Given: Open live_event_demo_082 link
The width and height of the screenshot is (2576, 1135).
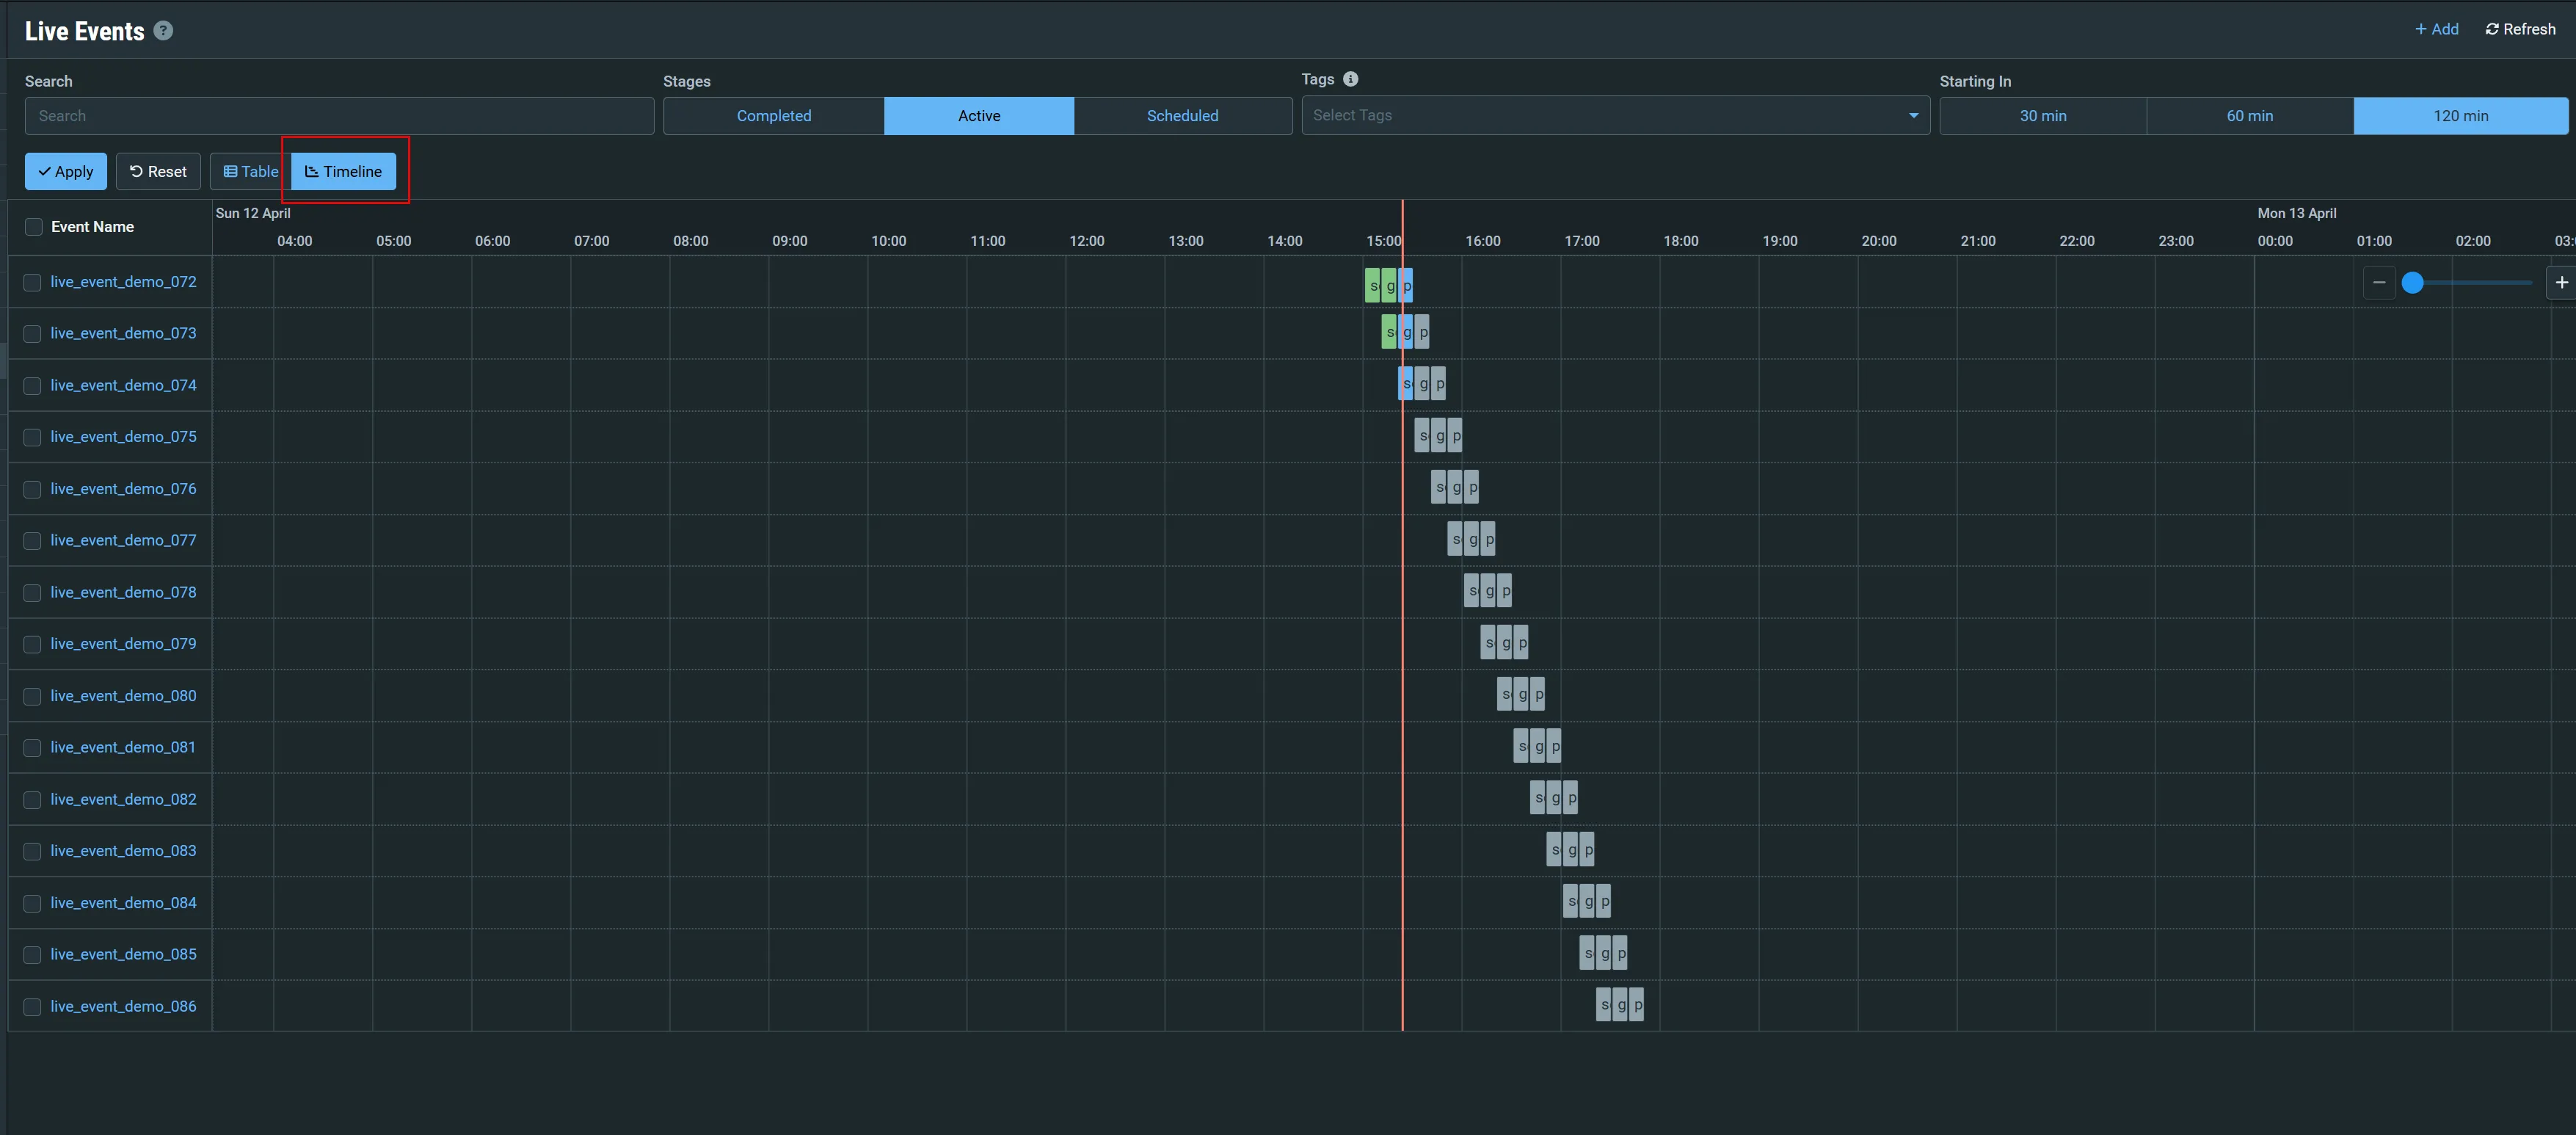Looking at the screenshot, I should (123, 799).
